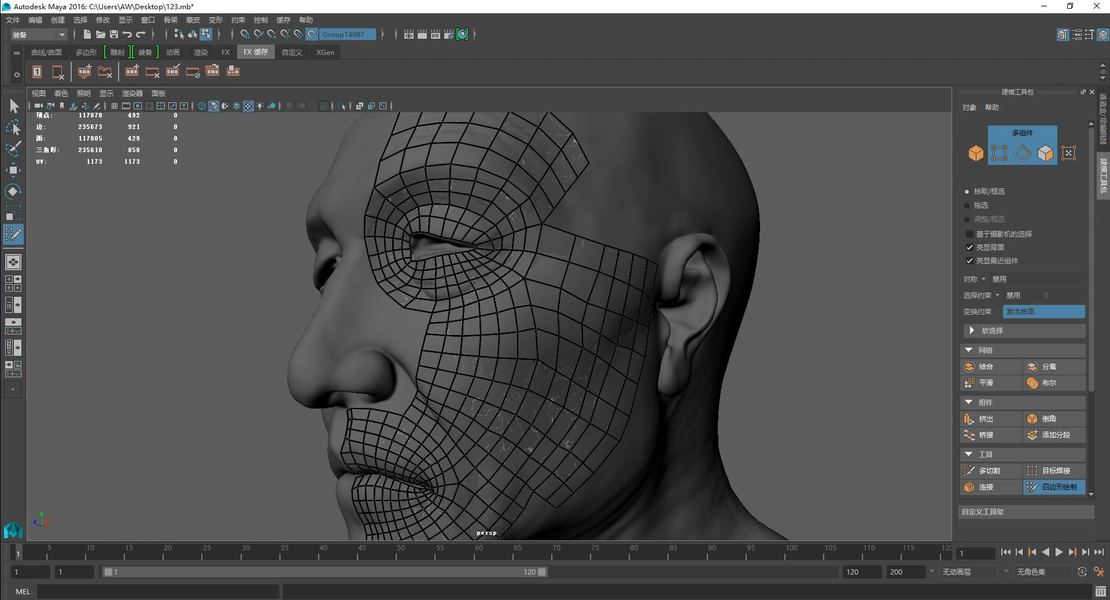Open the menu set dropdown at top-left
Image resolution: width=1110 pixels, height=600 pixels.
[x=38, y=35]
